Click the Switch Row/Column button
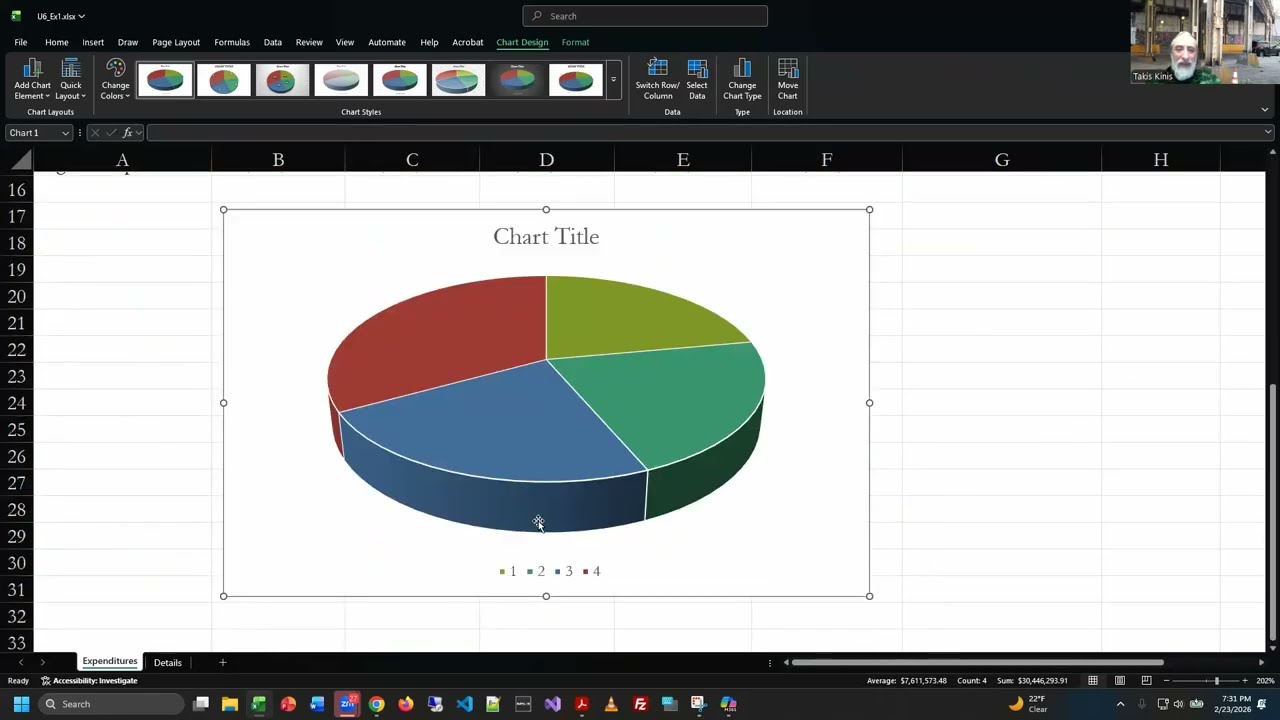This screenshot has width=1280, height=720. (657, 79)
